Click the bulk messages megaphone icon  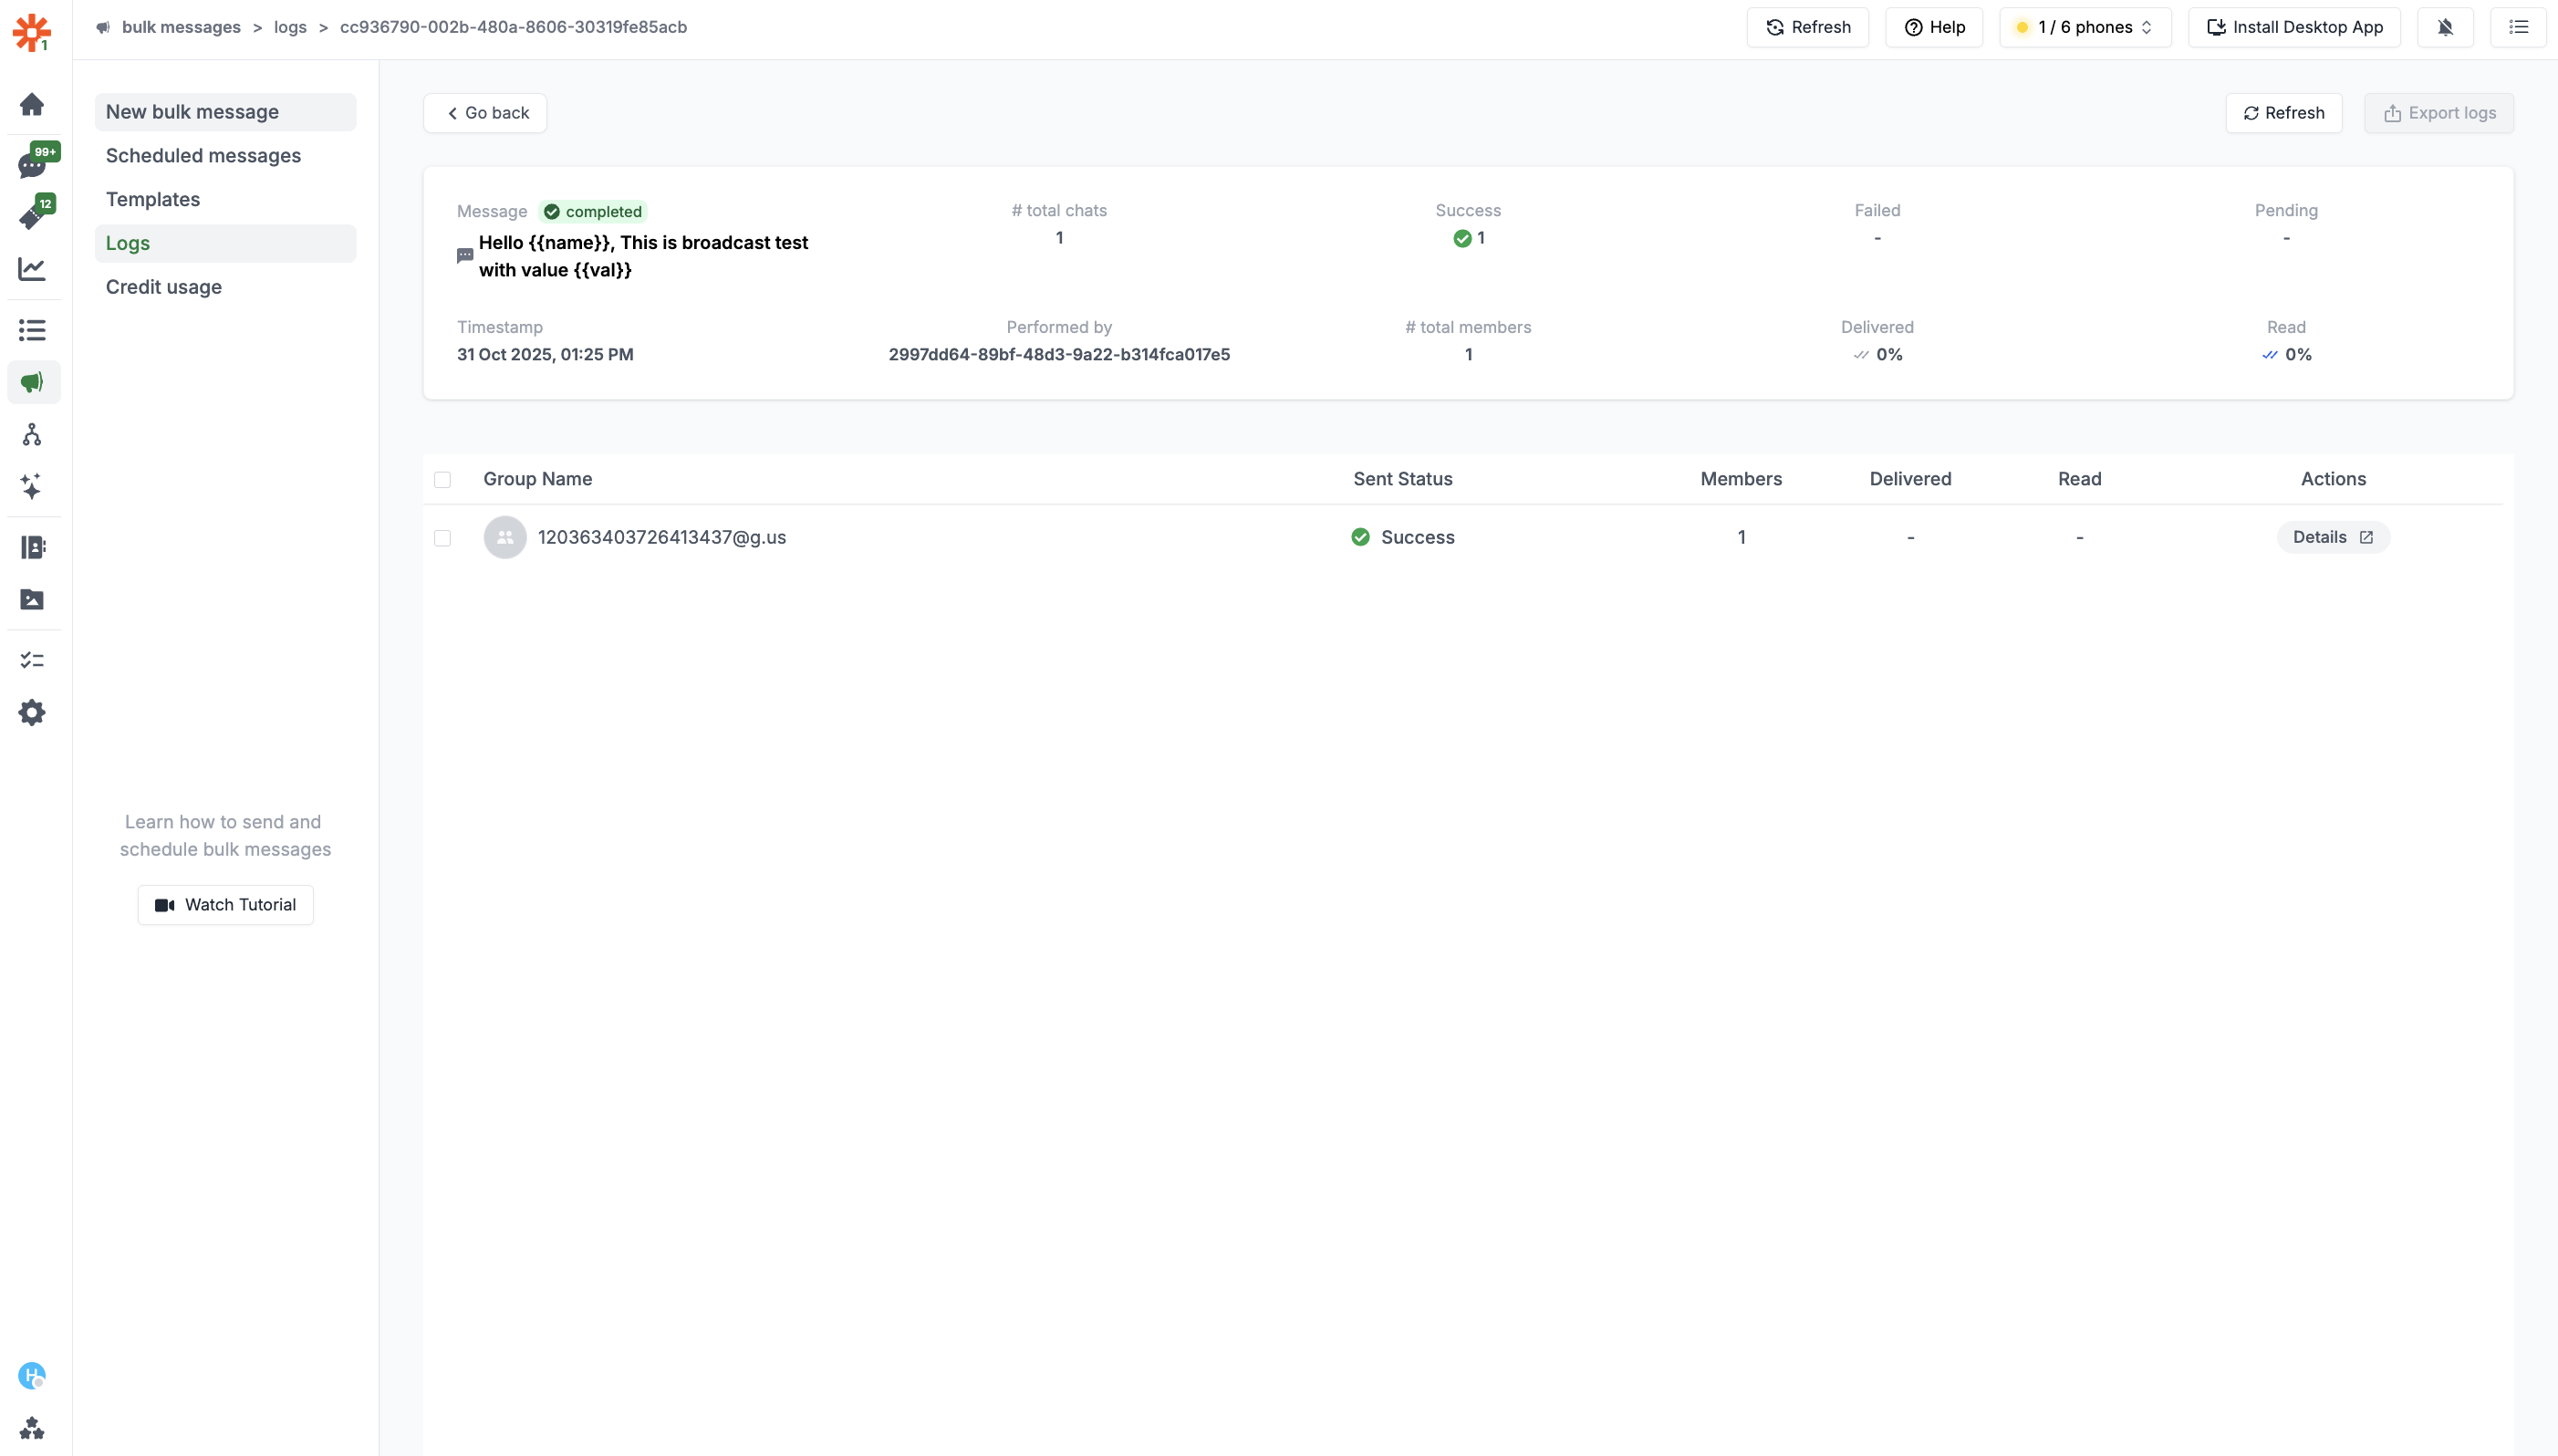[x=32, y=382]
